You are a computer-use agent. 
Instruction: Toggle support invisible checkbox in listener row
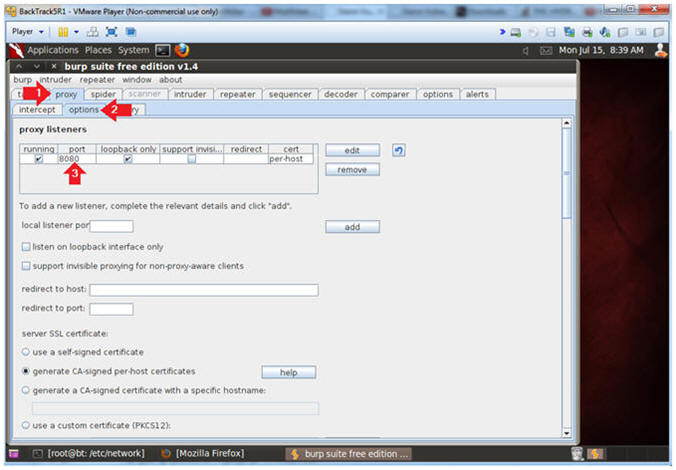tap(192, 159)
